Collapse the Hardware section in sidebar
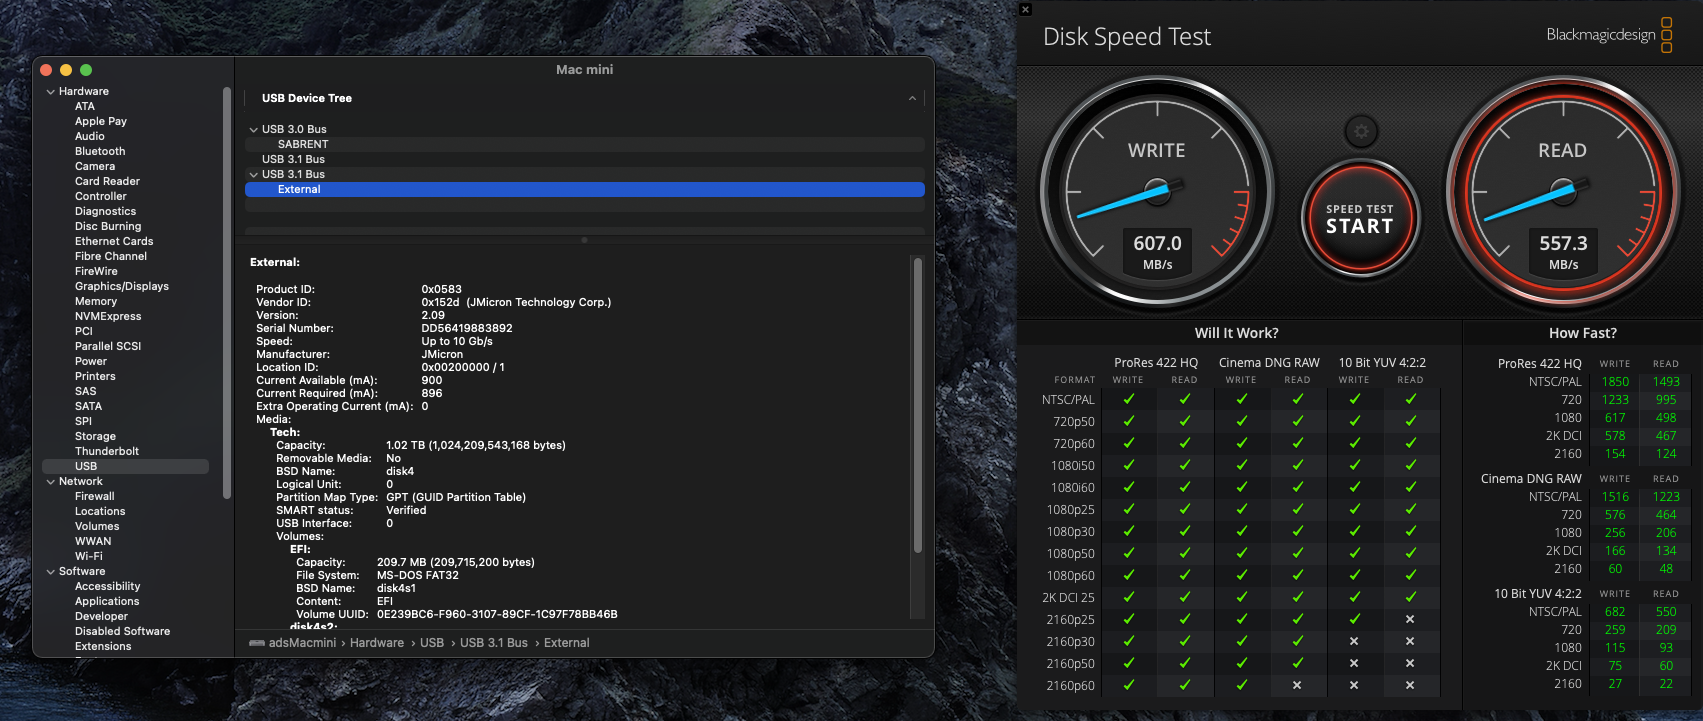 [51, 92]
